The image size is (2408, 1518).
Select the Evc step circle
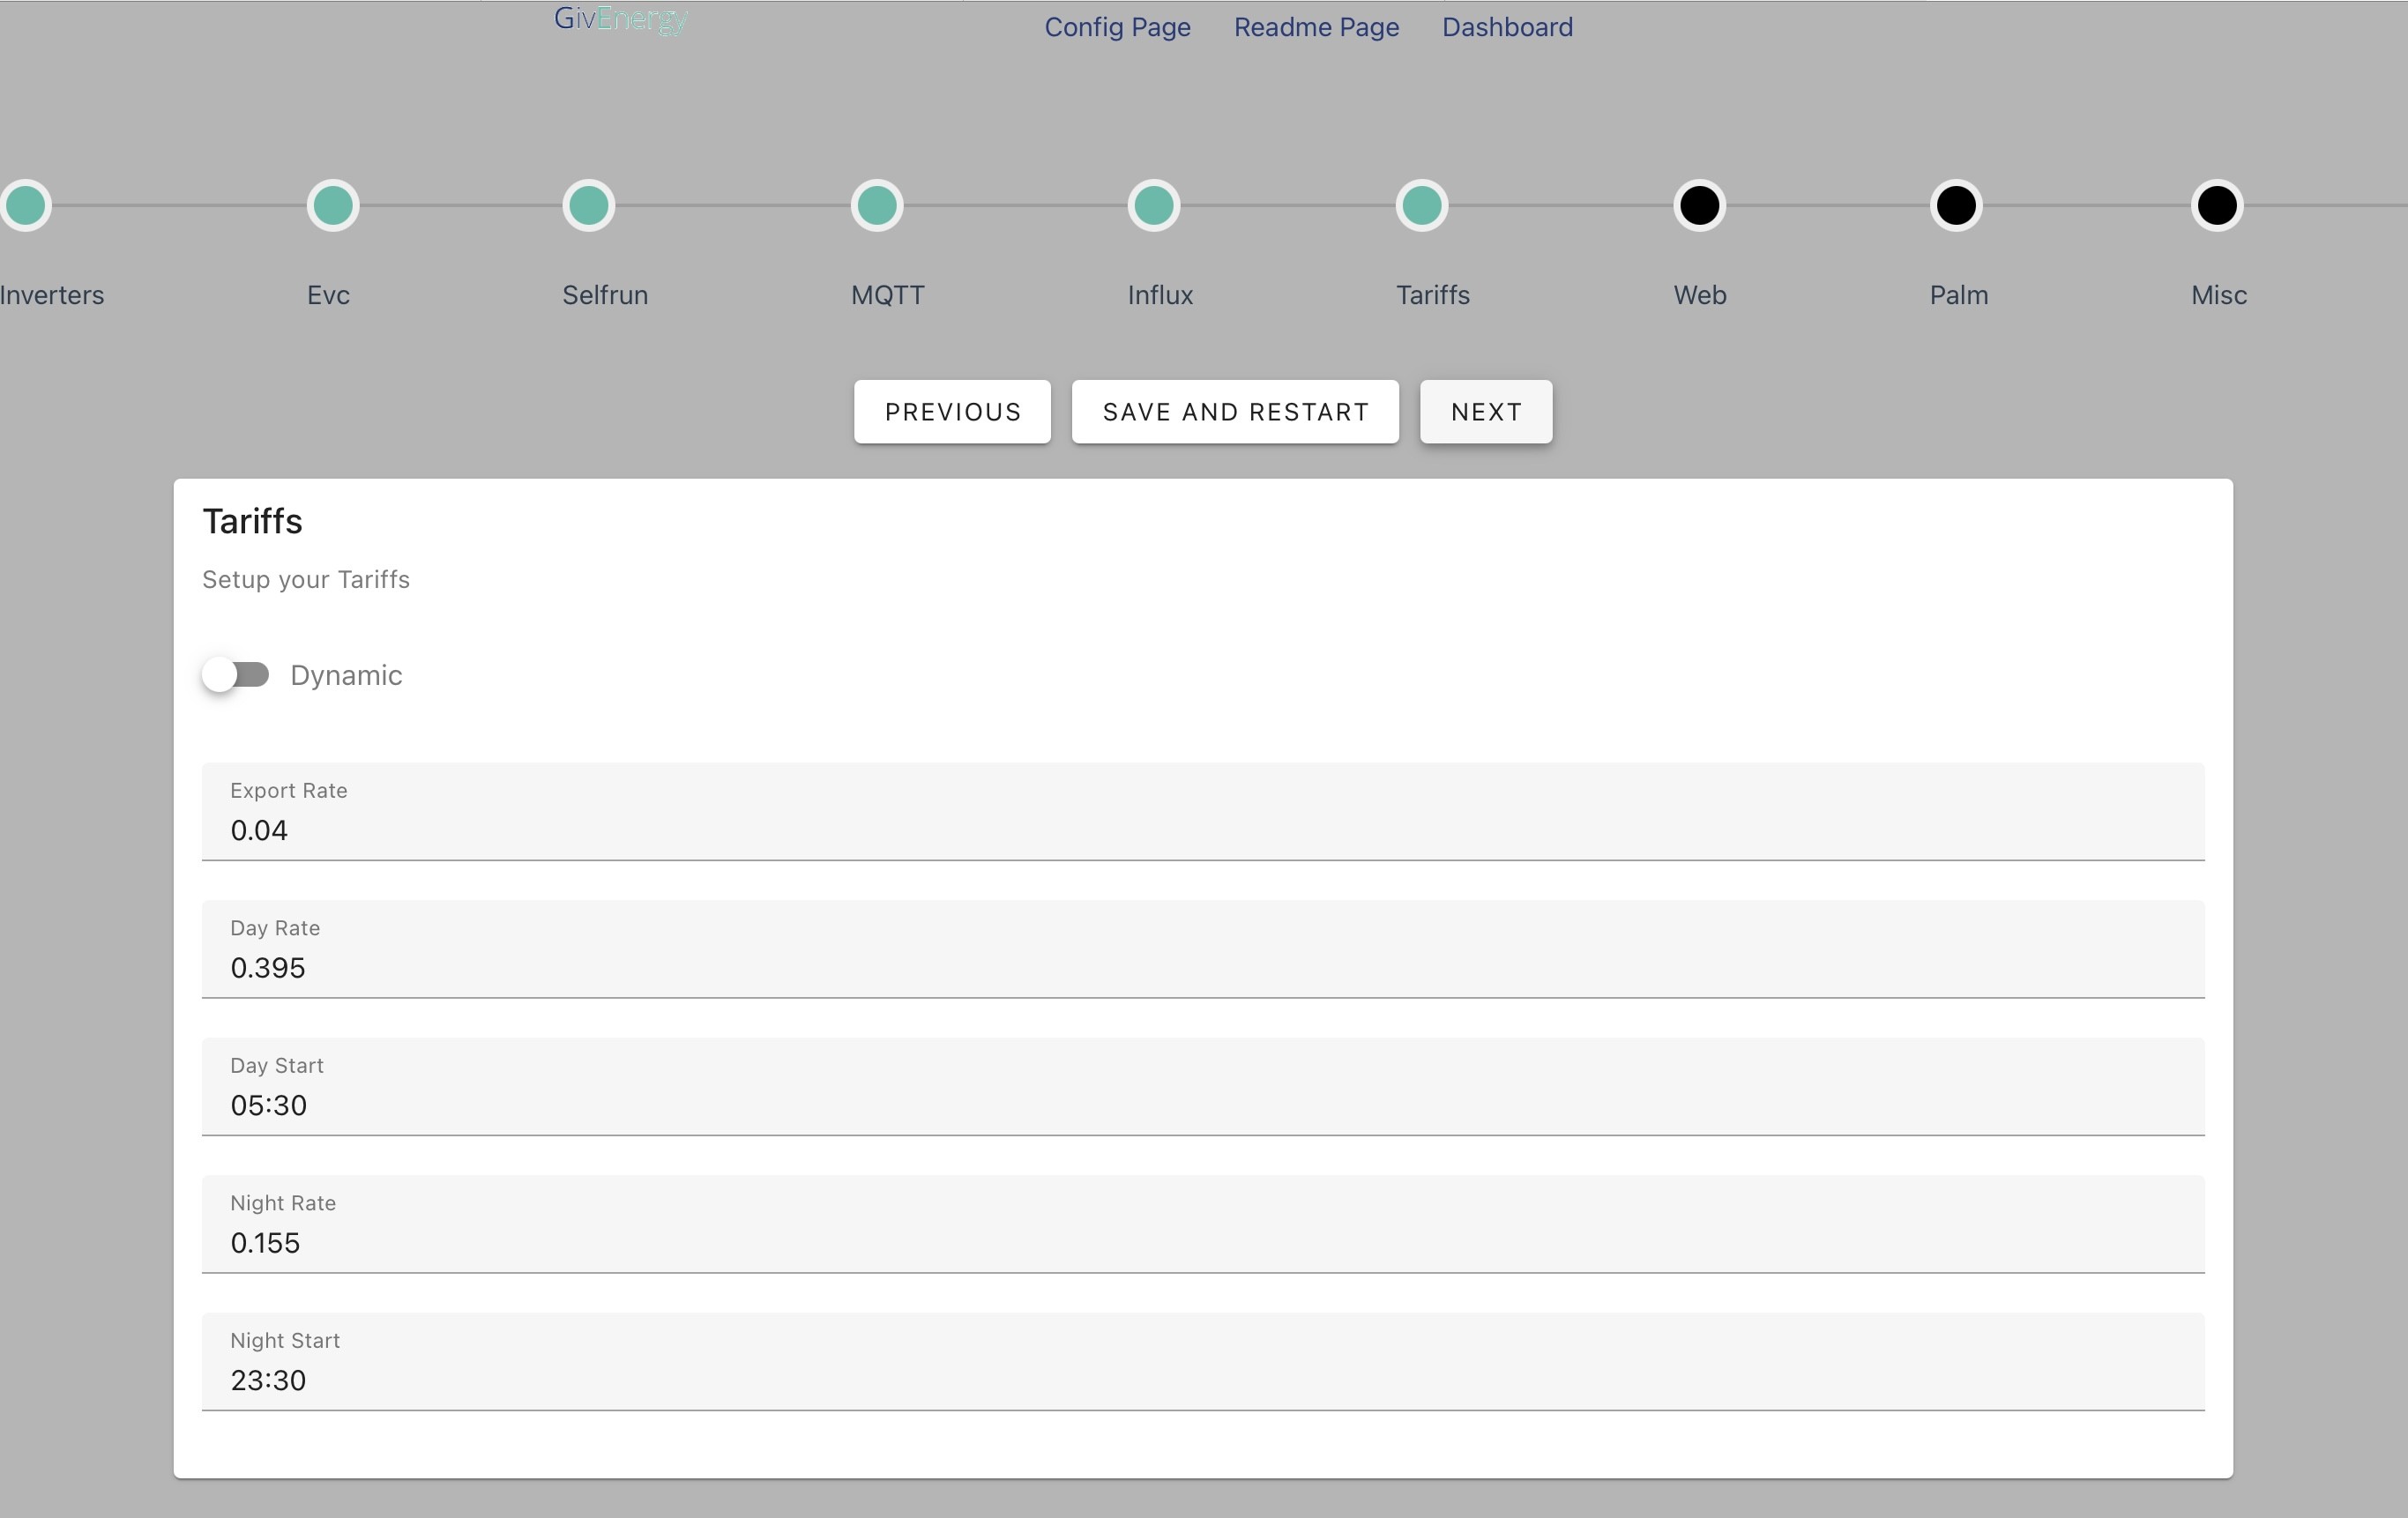click(333, 206)
